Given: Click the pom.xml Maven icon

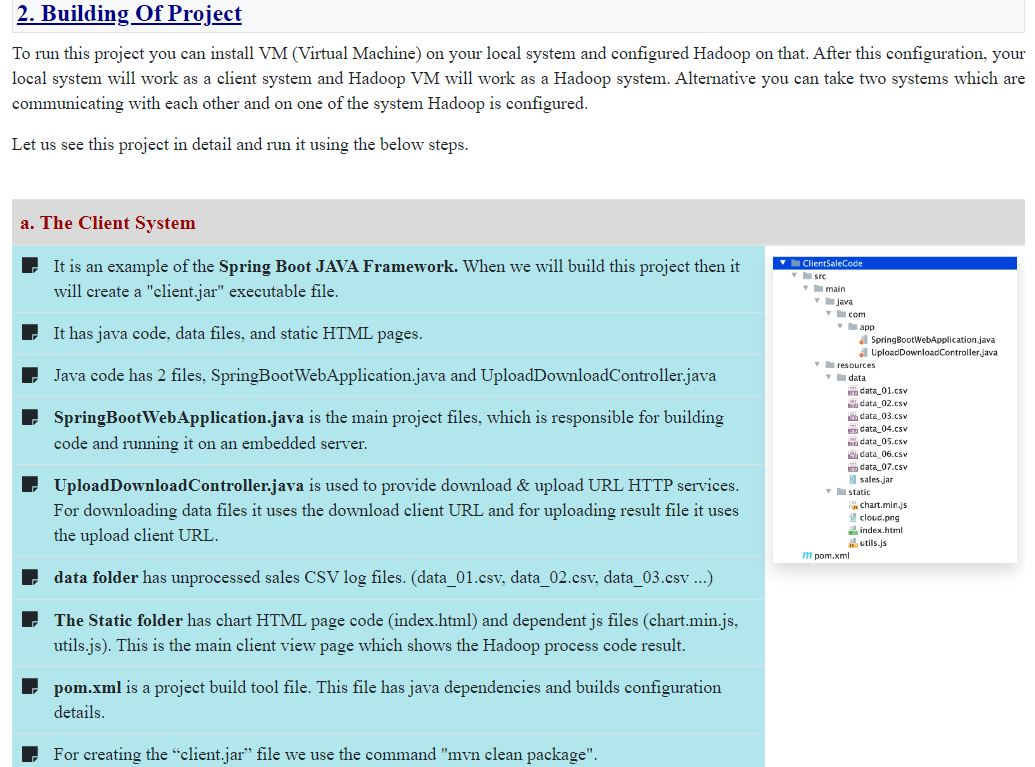Looking at the screenshot, I should click(806, 555).
